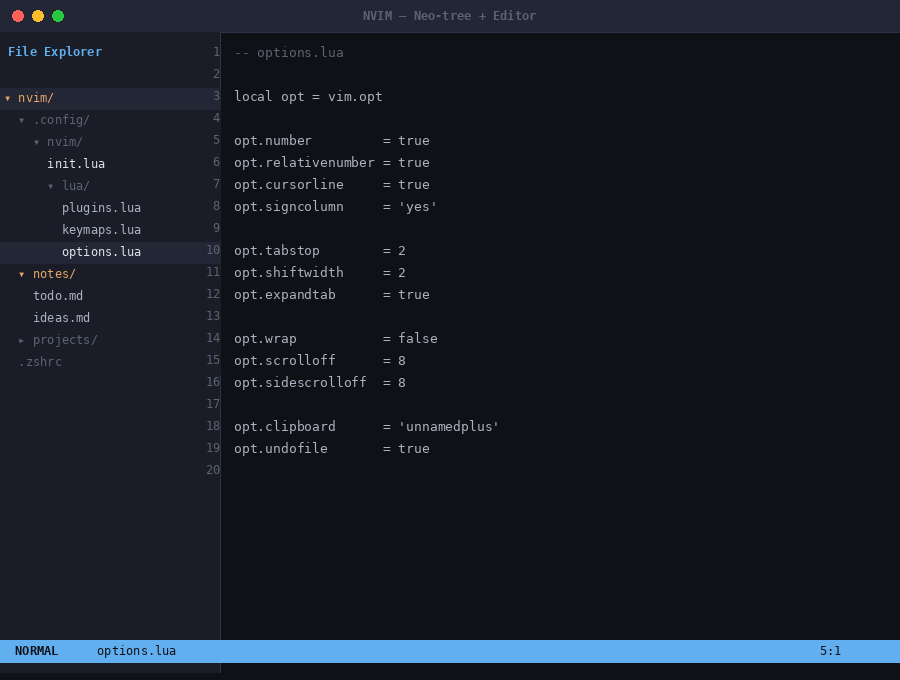Click the opt.number line
The image size is (900, 680).
point(332,141)
